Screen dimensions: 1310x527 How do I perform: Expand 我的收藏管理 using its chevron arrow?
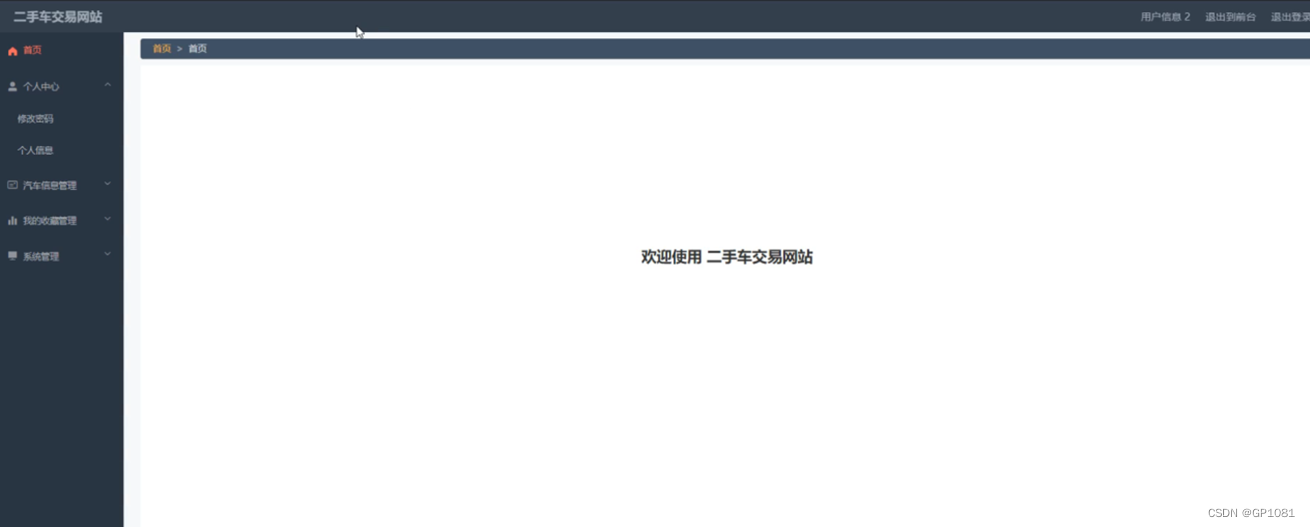tap(107, 219)
